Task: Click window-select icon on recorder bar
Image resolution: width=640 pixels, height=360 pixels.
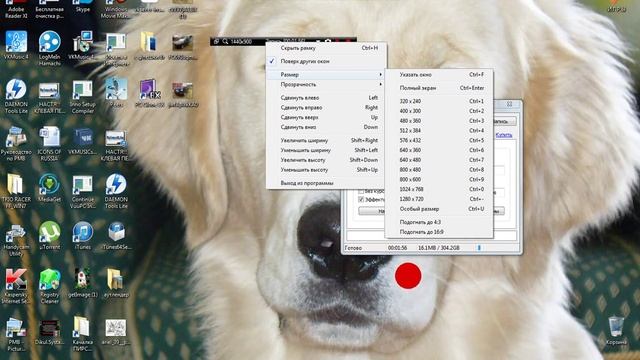Action: (x=216, y=41)
